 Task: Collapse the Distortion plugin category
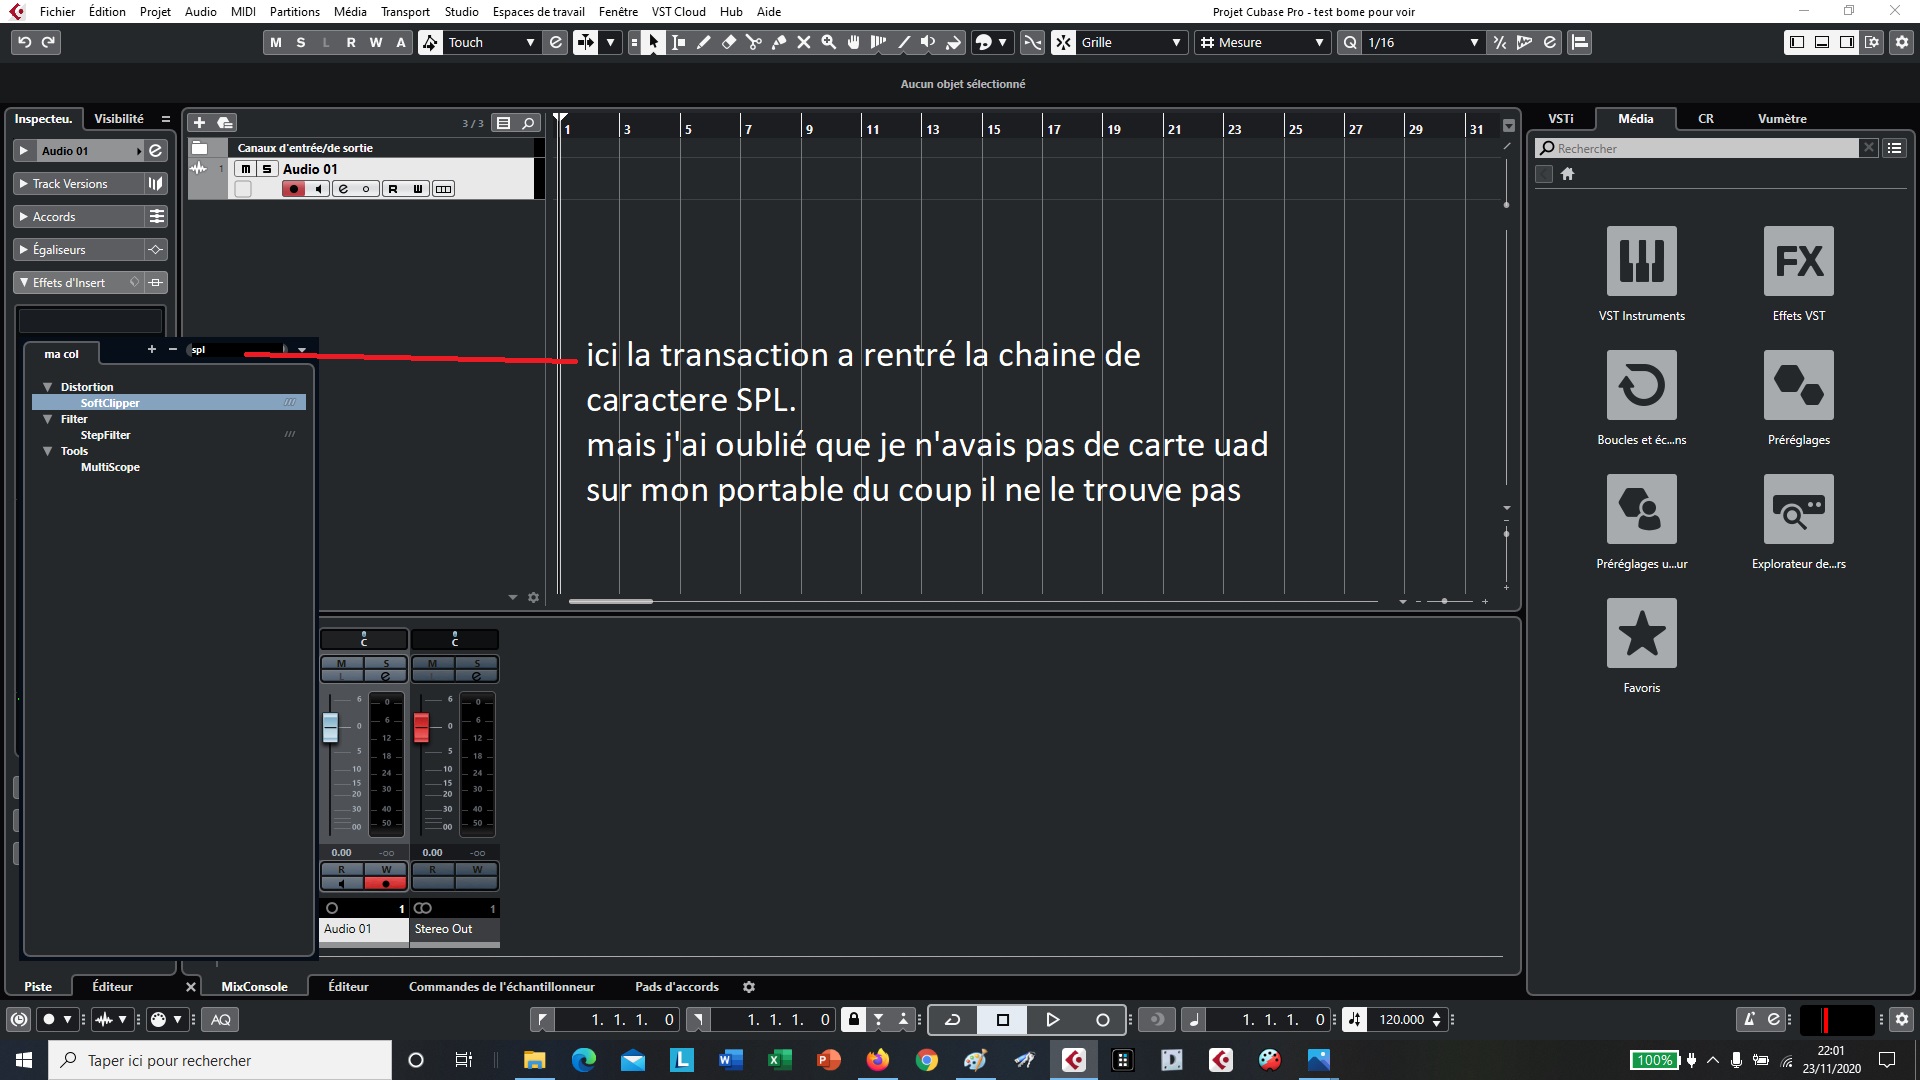(x=47, y=387)
